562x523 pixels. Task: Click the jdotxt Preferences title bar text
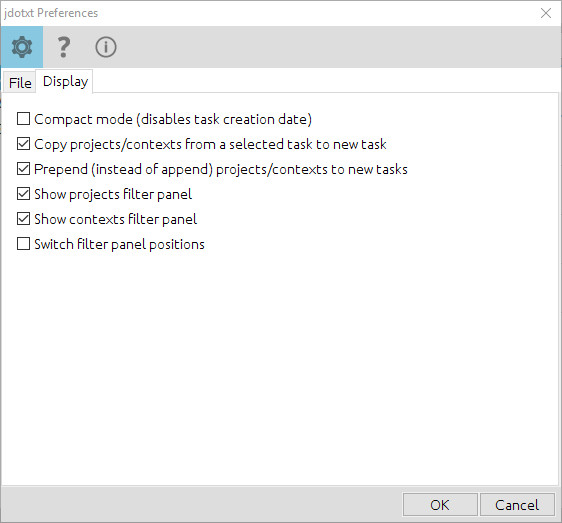(51, 13)
